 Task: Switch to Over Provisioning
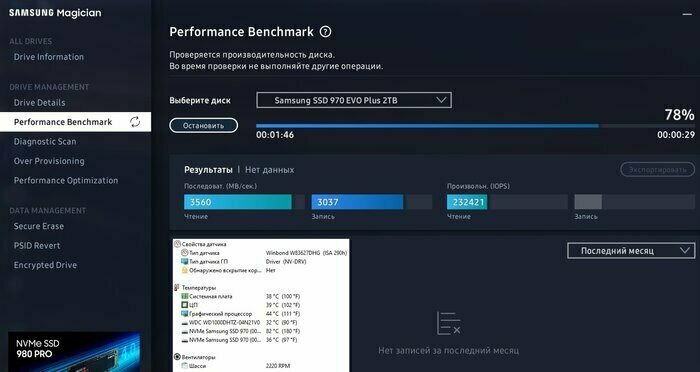coord(49,161)
